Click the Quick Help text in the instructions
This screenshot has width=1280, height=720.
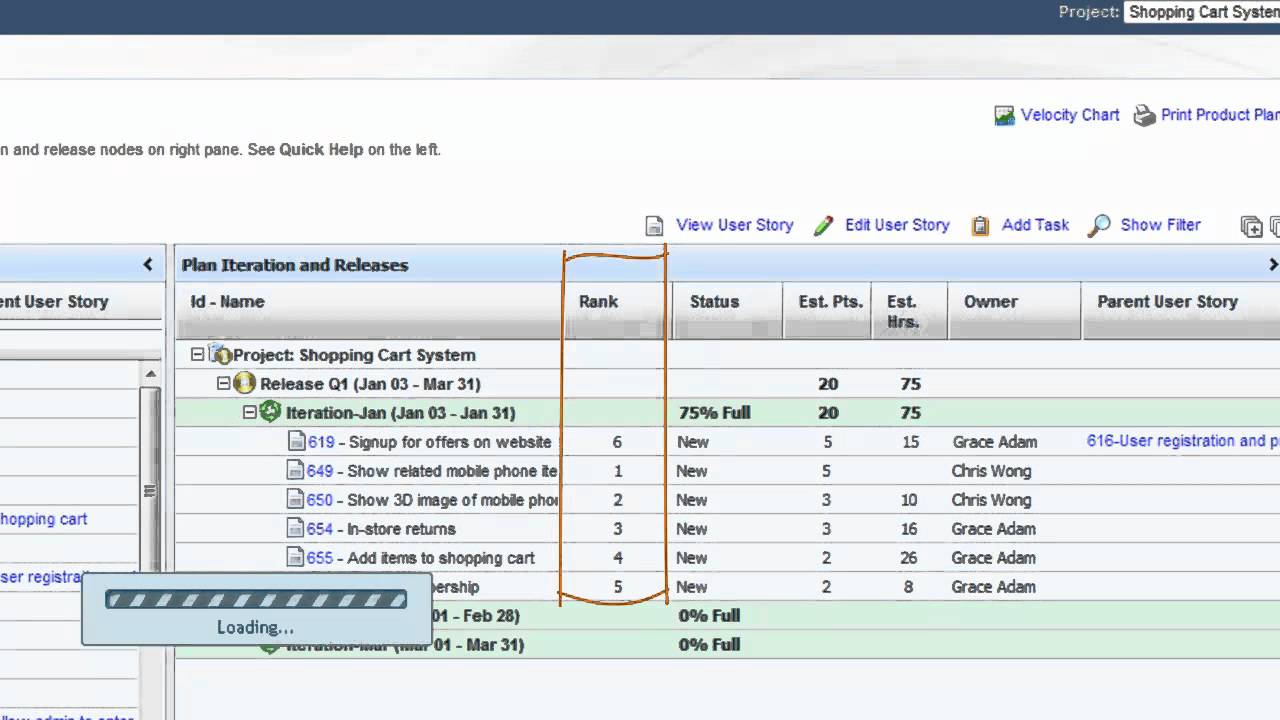click(x=320, y=150)
